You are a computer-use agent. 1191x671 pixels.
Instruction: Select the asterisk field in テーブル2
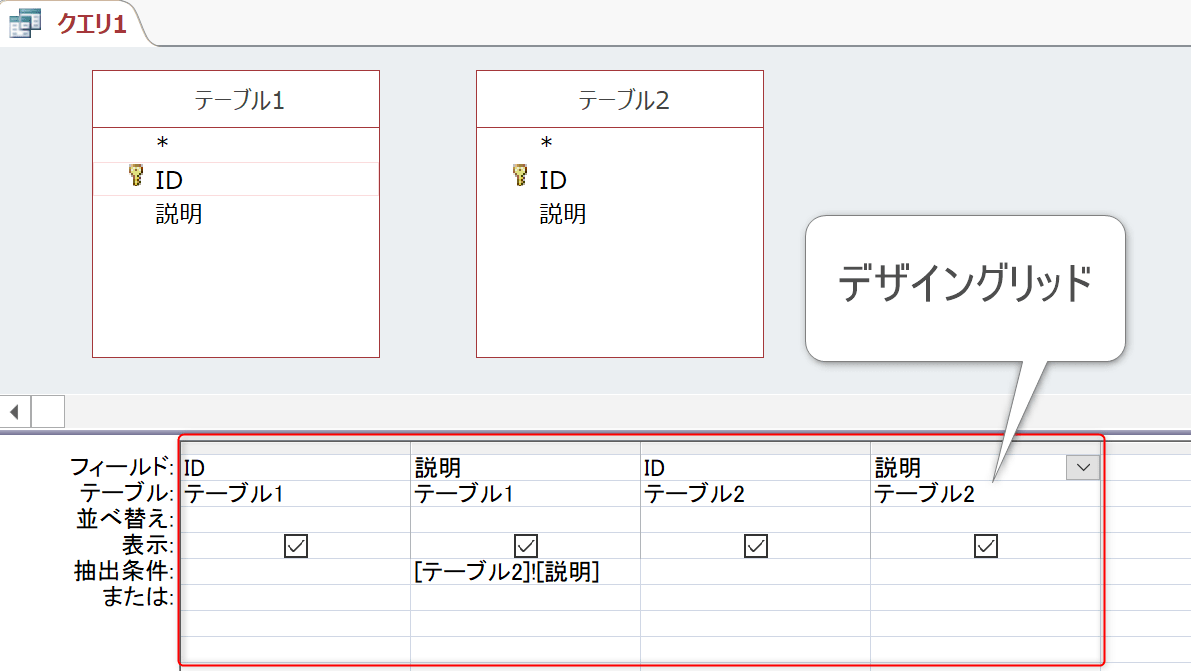(x=546, y=145)
